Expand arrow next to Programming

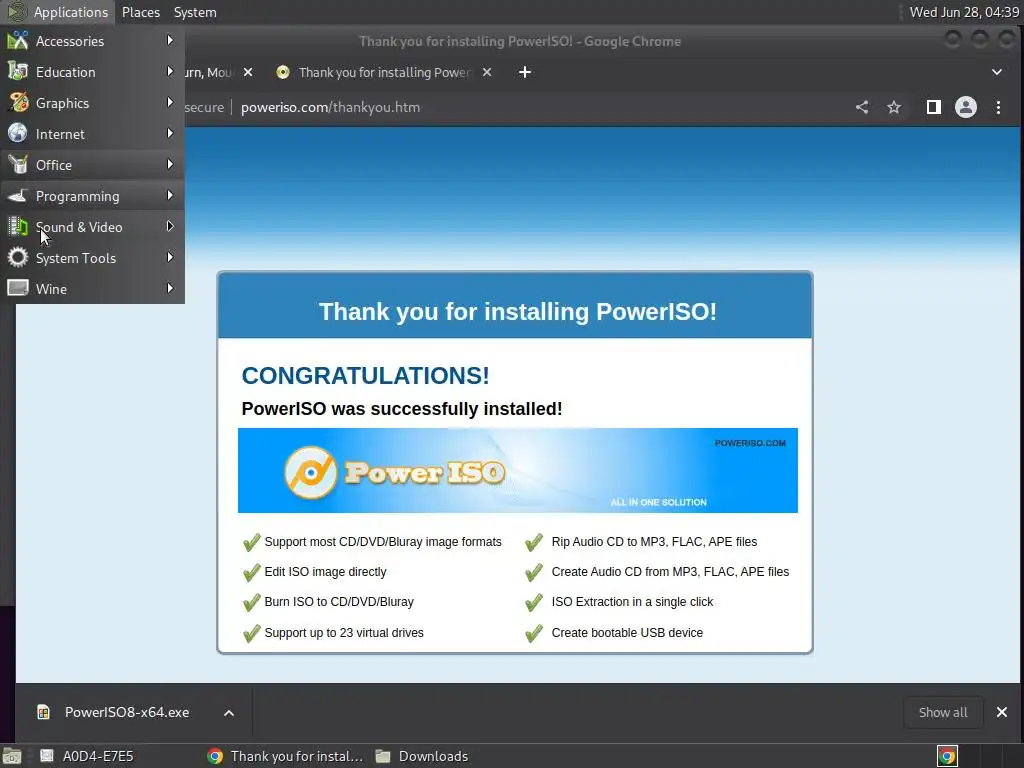pos(170,195)
